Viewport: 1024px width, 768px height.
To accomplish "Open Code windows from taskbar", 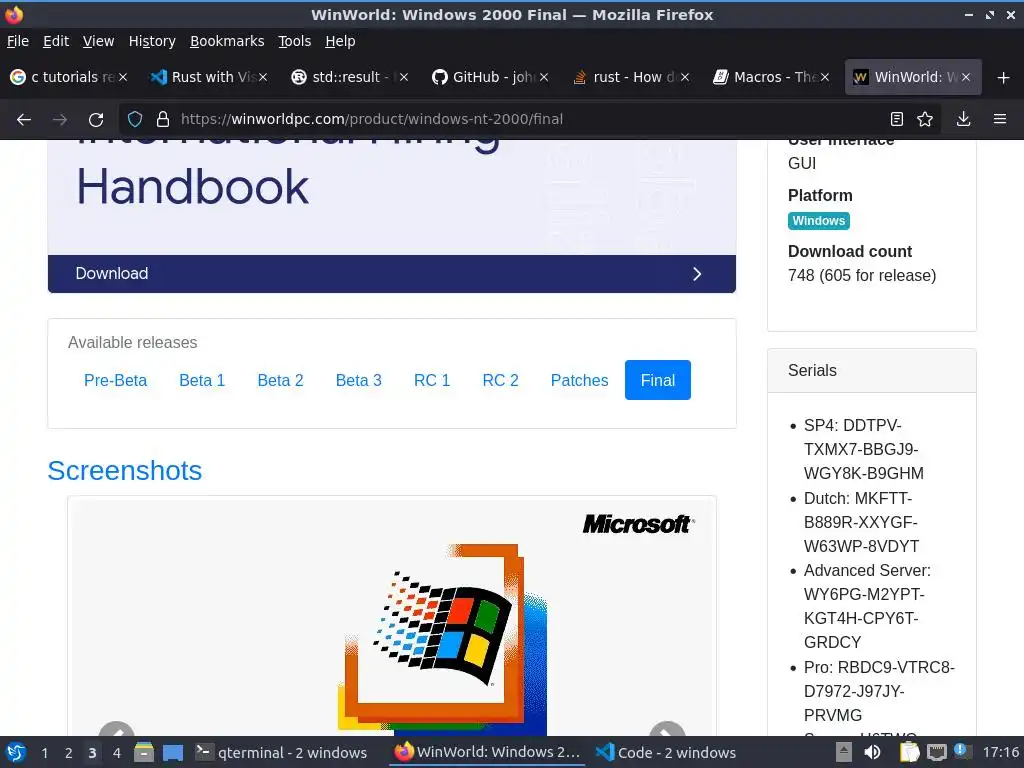I will pyautogui.click(x=667, y=752).
